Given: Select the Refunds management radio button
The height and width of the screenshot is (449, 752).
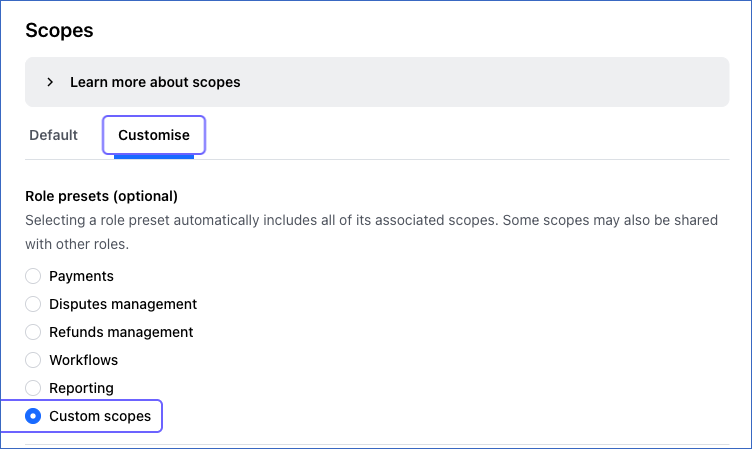Looking at the screenshot, I should (x=33, y=332).
